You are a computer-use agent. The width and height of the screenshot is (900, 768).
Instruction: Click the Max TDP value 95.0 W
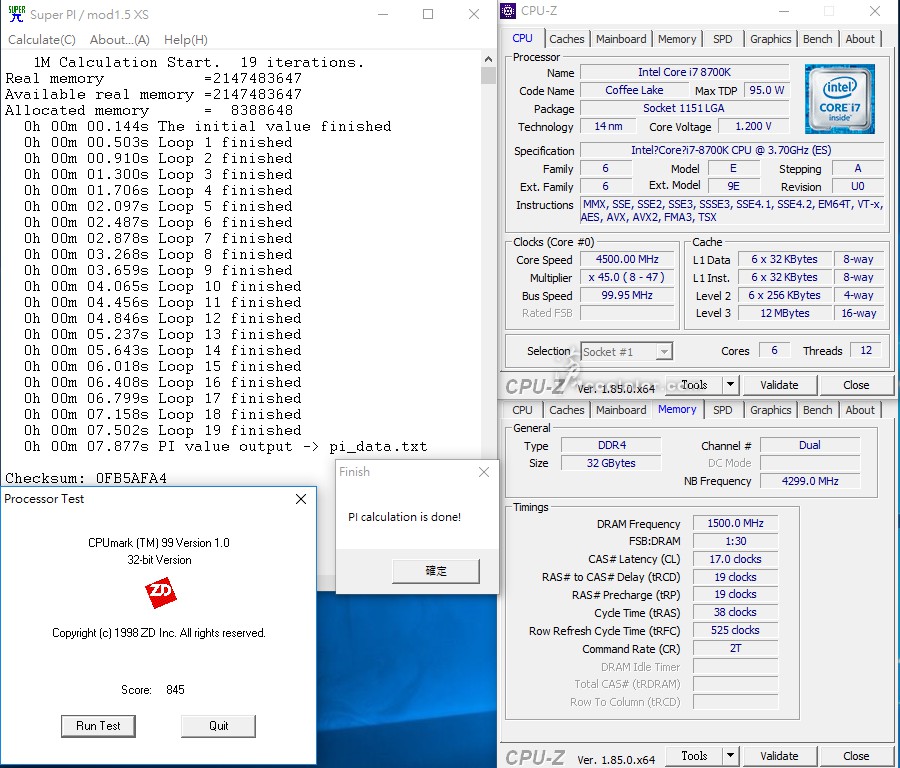point(766,90)
